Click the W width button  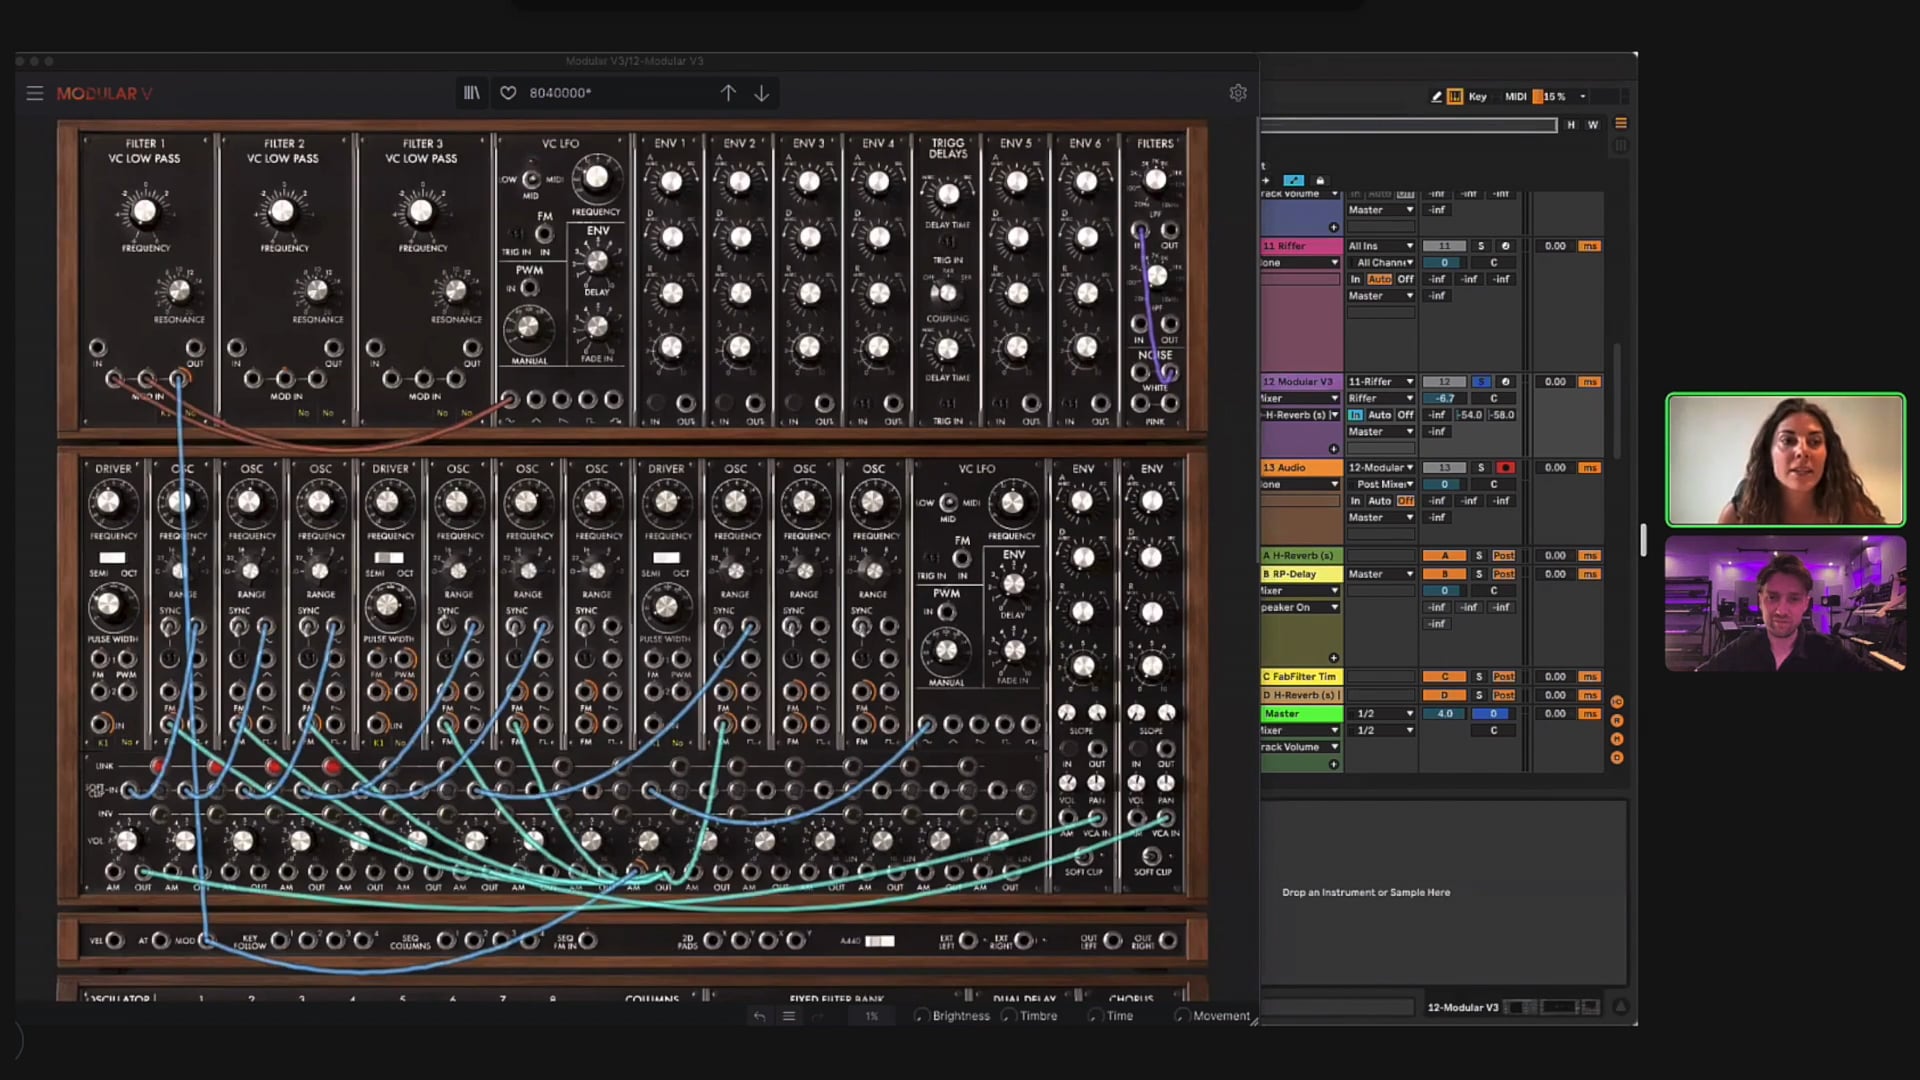(1593, 125)
